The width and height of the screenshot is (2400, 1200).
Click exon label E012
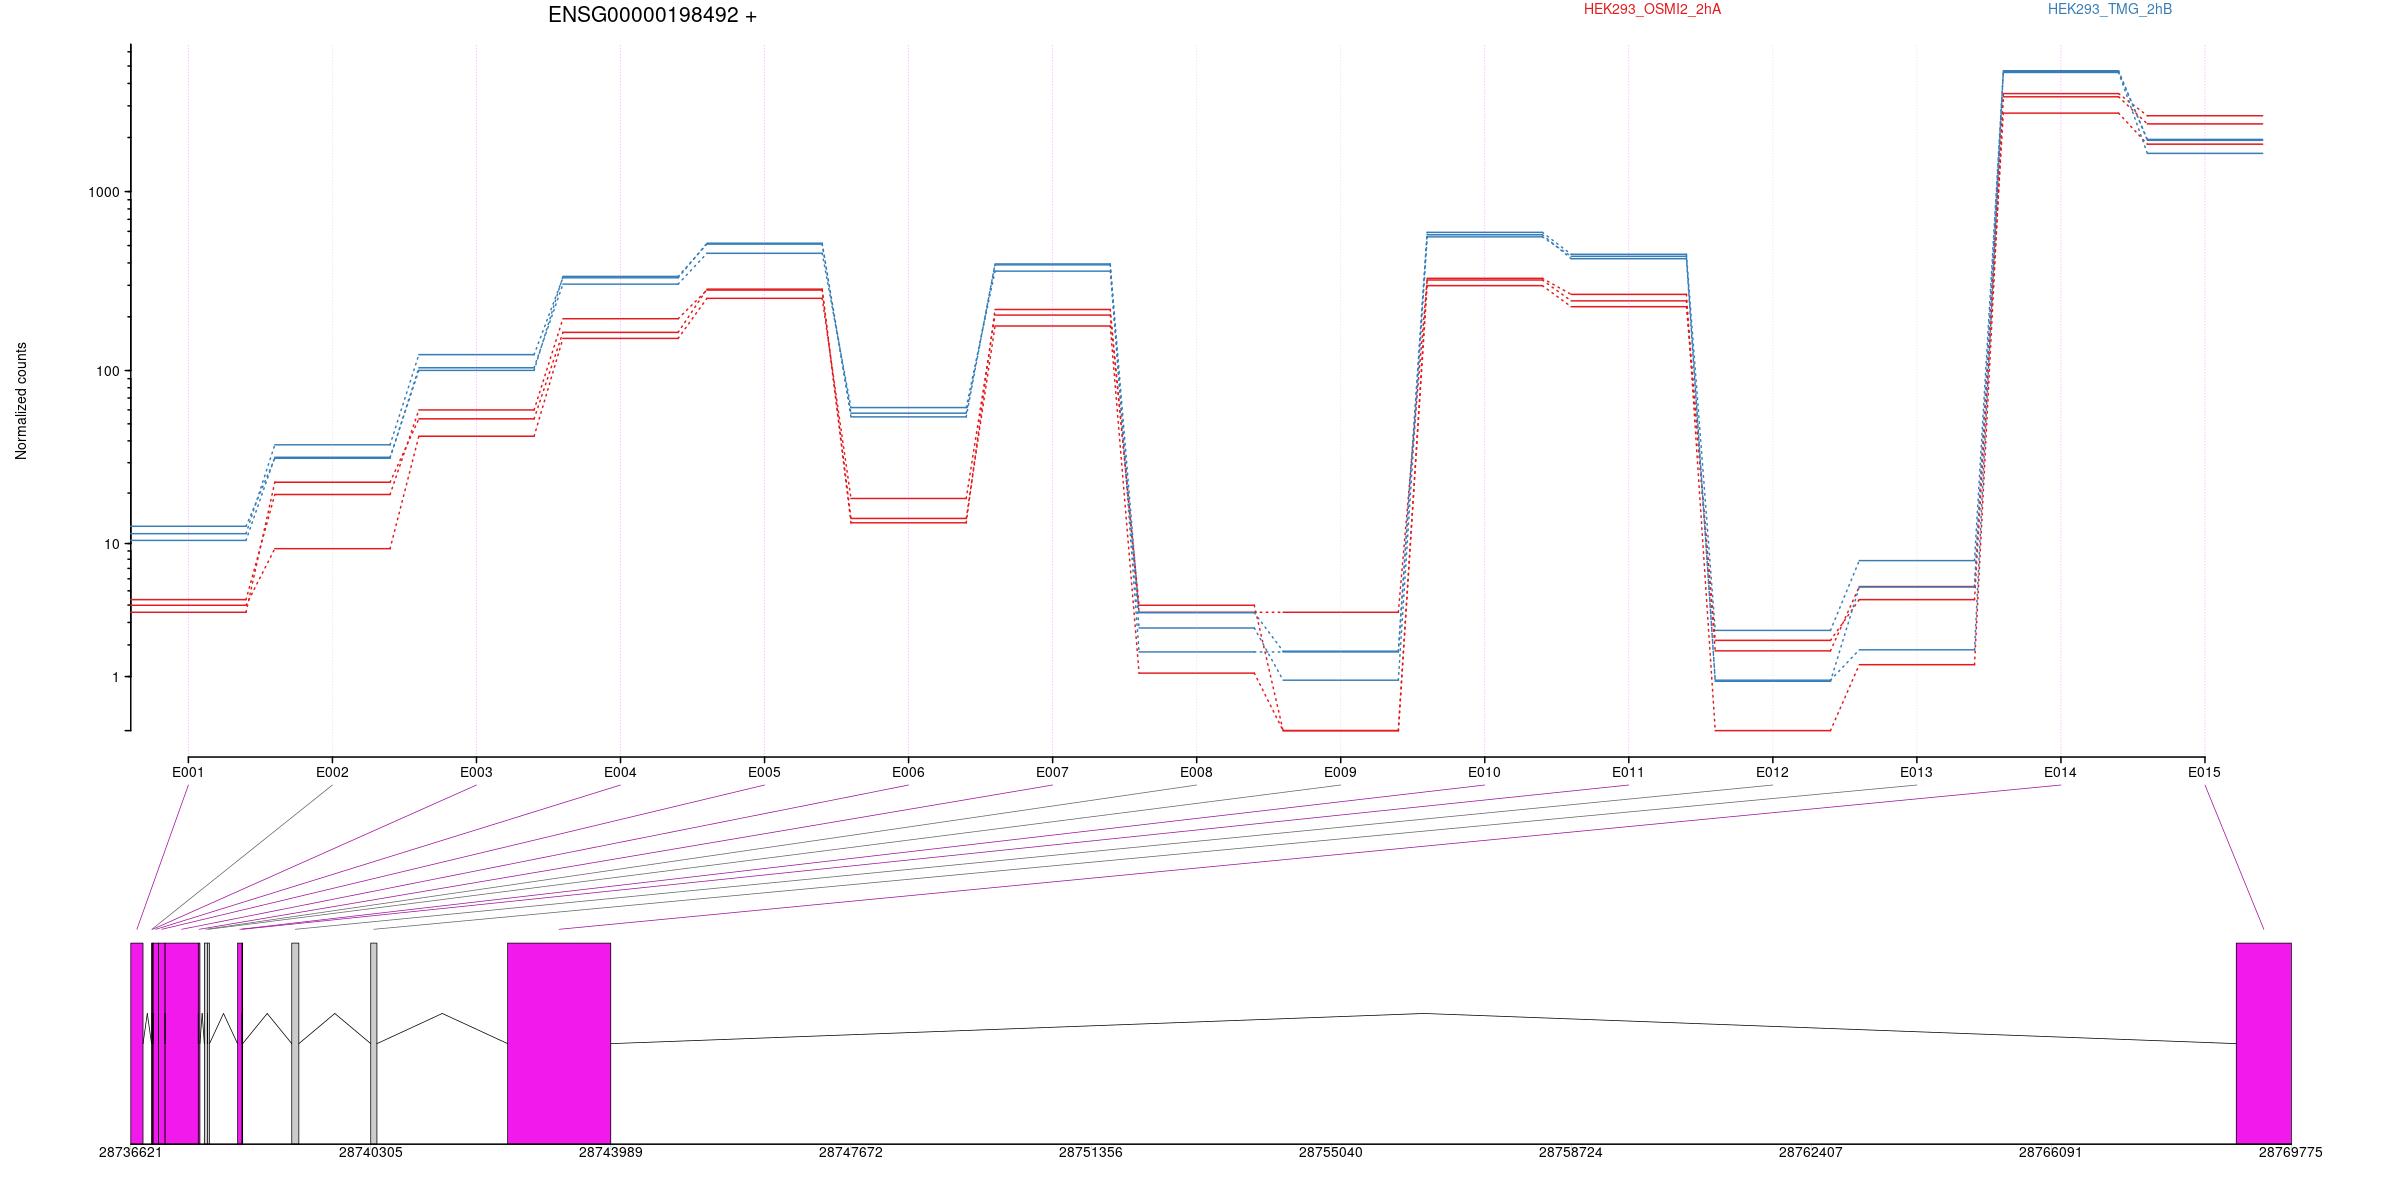[1772, 772]
